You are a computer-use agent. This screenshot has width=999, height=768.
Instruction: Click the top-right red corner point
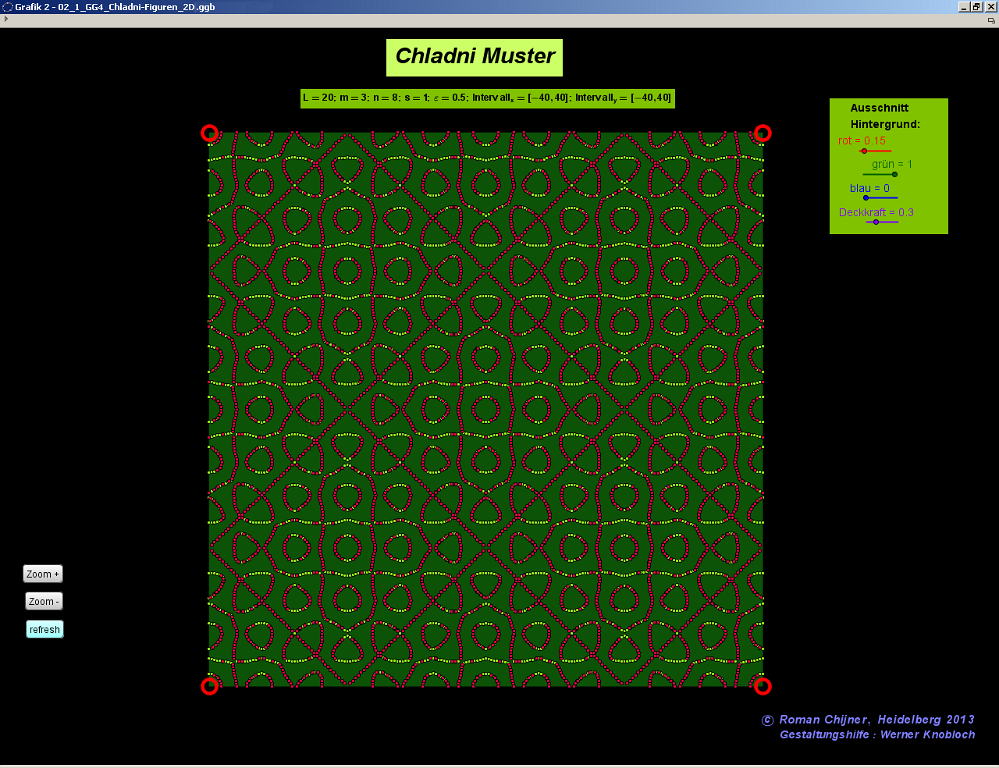pyautogui.click(x=763, y=132)
